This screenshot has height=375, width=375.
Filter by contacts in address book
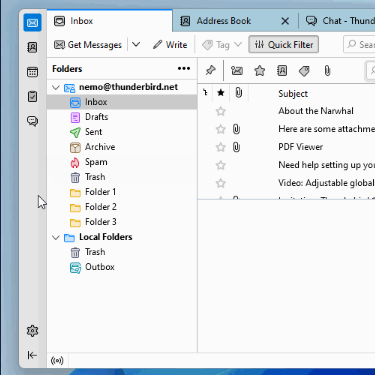[282, 71]
